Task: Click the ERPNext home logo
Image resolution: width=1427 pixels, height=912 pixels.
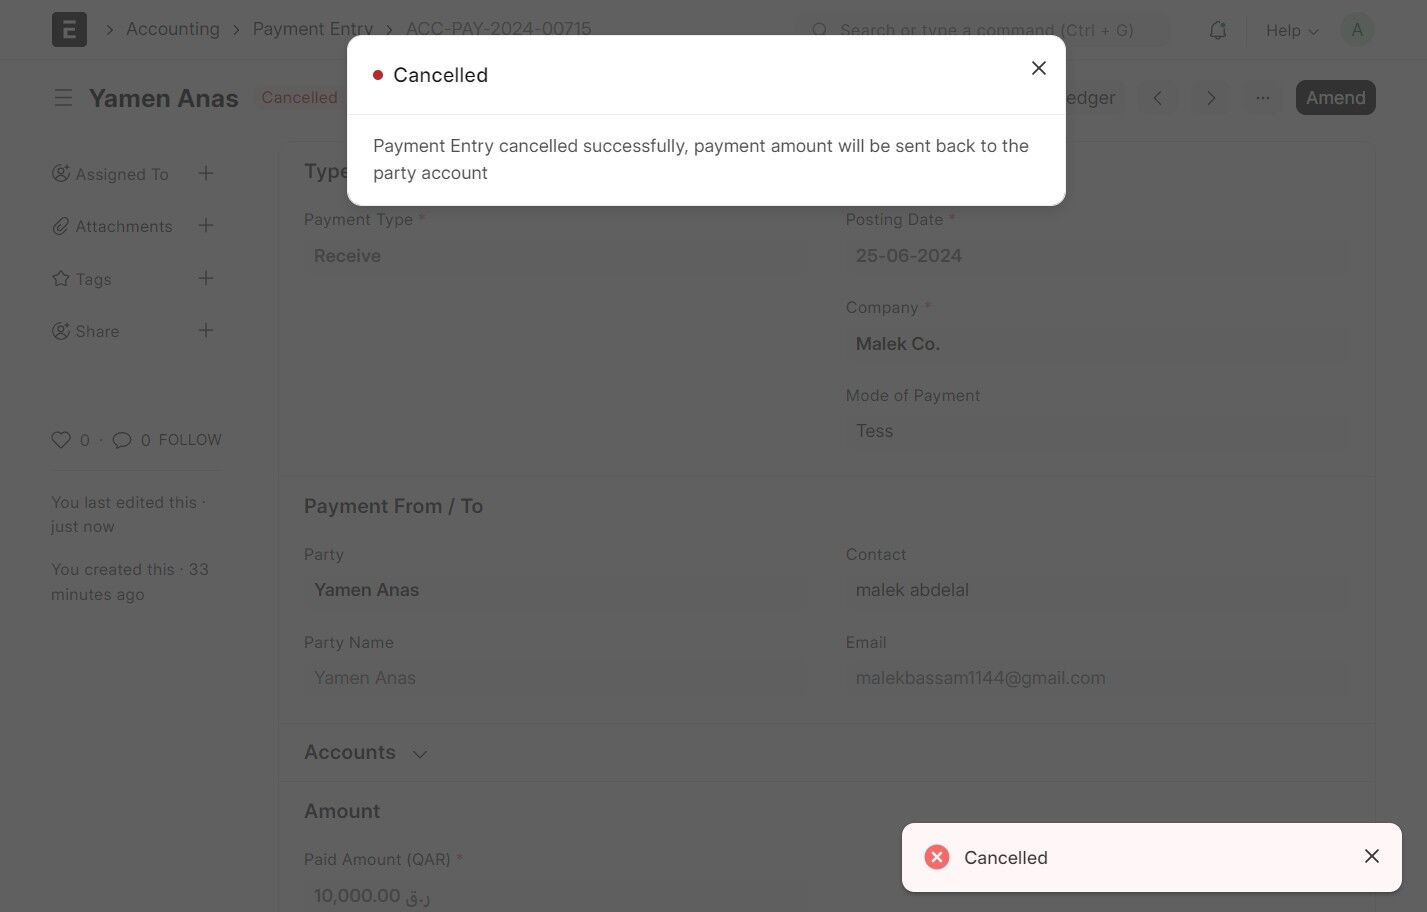Action: pyautogui.click(x=69, y=30)
